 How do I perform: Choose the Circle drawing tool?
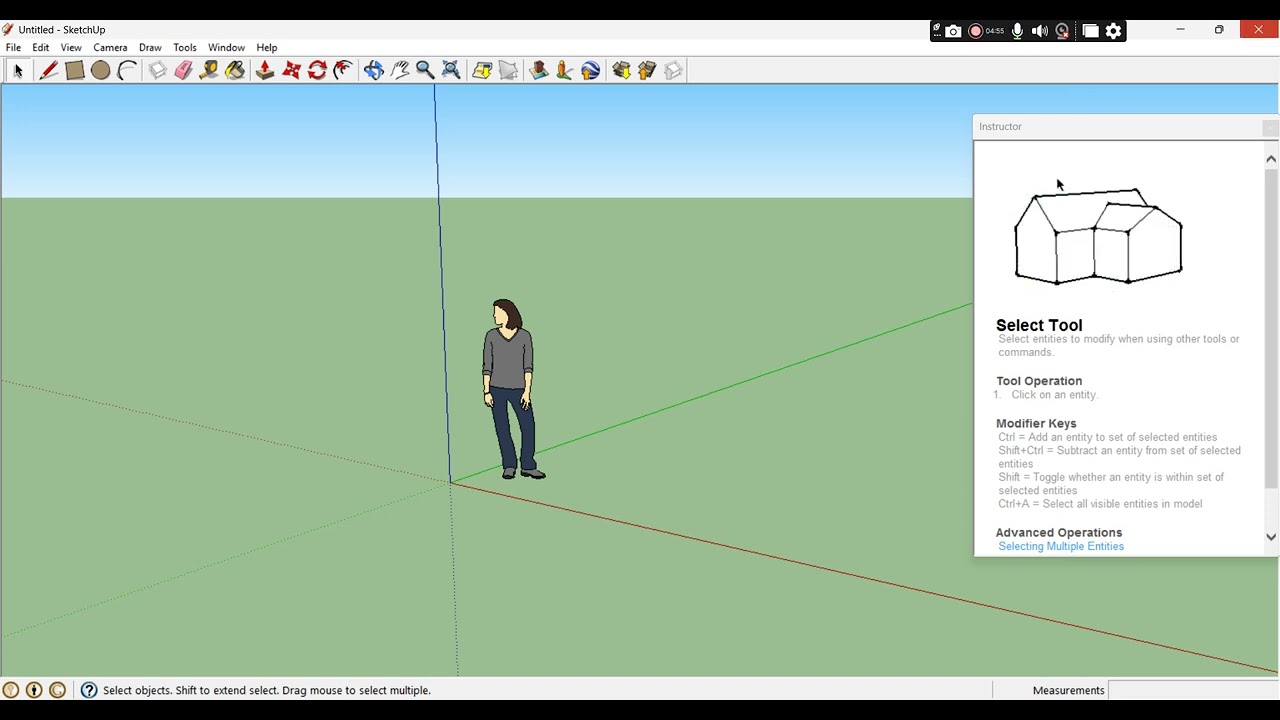pos(100,70)
